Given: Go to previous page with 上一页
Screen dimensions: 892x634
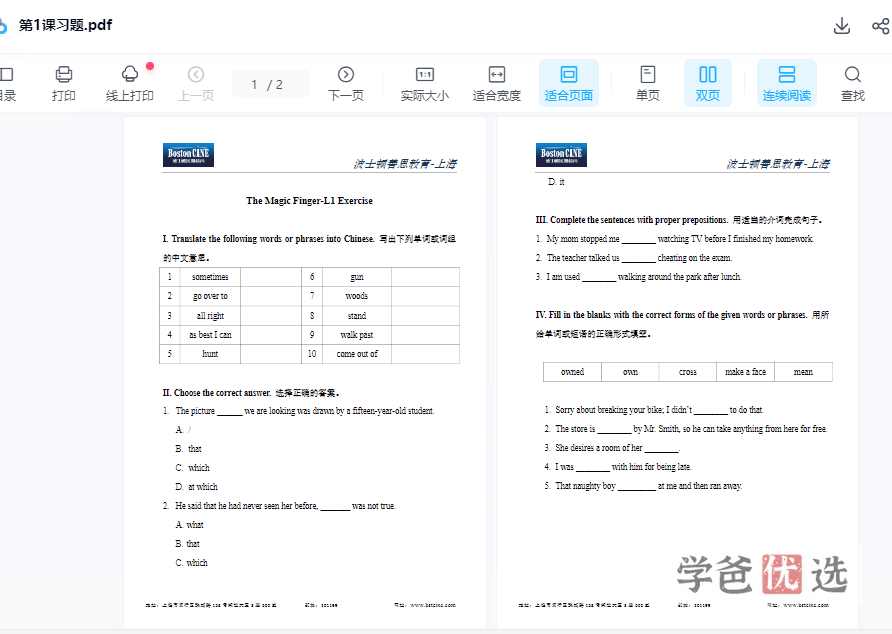Looking at the screenshot, I should (196, 84).
